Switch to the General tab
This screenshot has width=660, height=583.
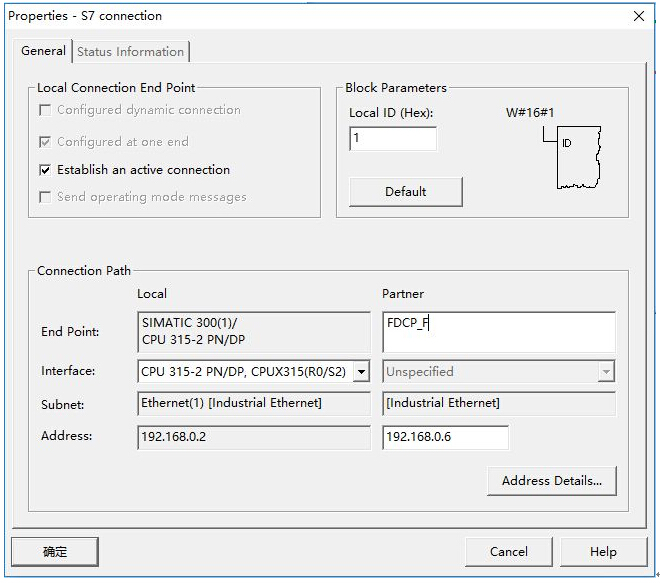pos(43,51)
